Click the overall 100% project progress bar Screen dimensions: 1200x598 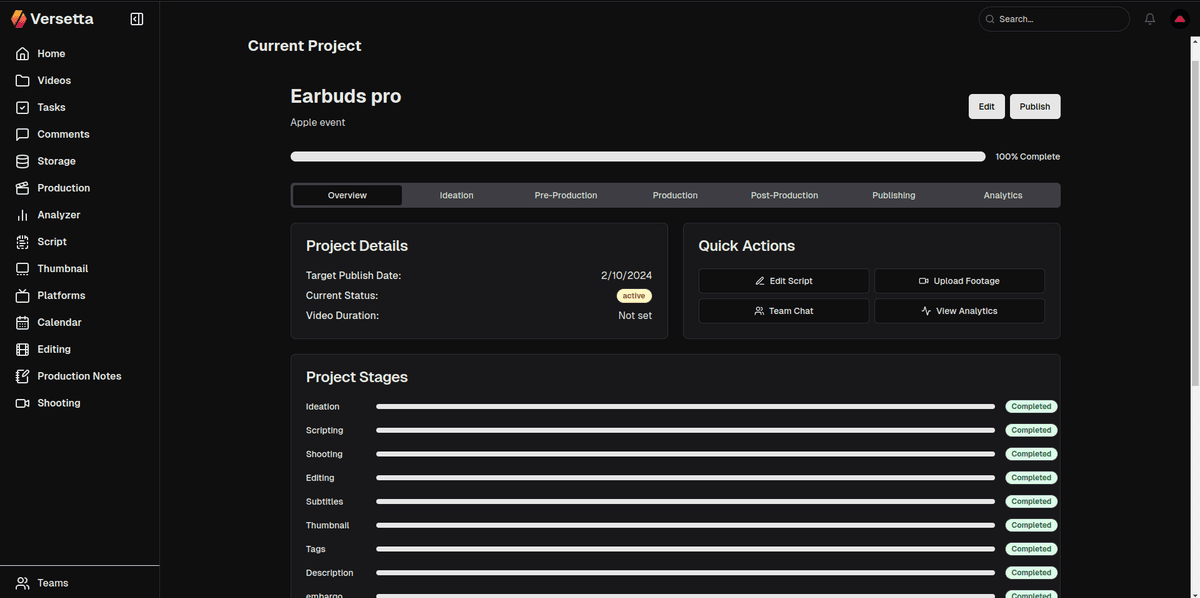(638, 157)
